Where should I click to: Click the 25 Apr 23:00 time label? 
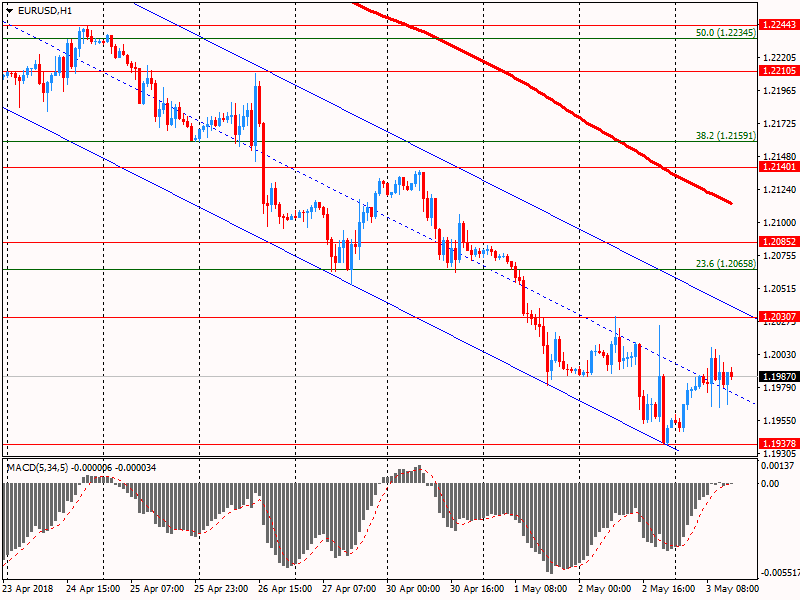221,589
